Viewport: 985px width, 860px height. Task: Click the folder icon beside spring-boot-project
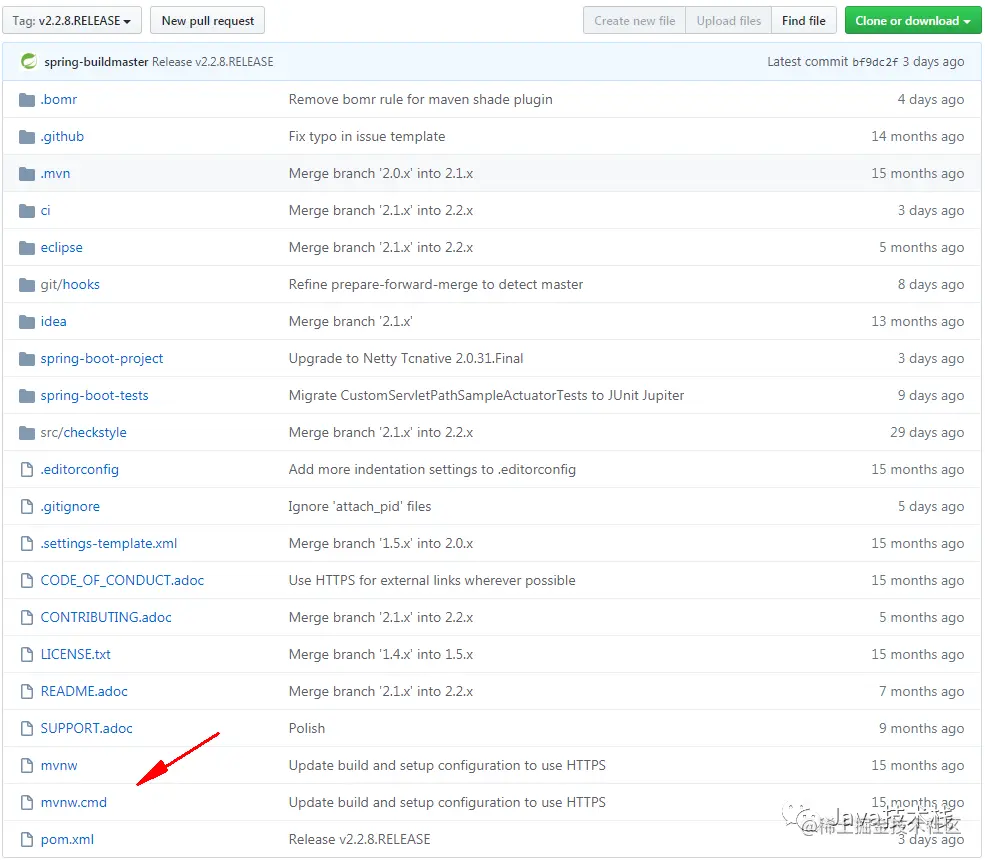27,359
